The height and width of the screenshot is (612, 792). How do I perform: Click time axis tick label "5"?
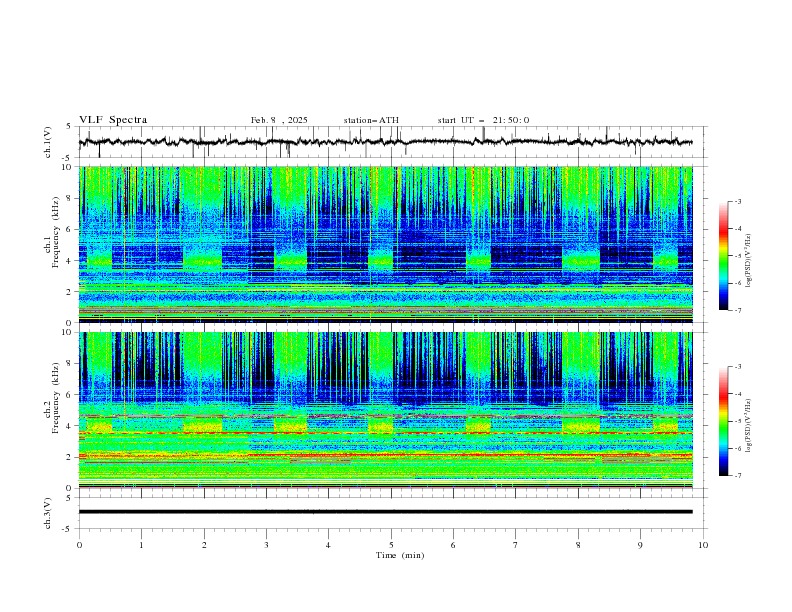391,545
